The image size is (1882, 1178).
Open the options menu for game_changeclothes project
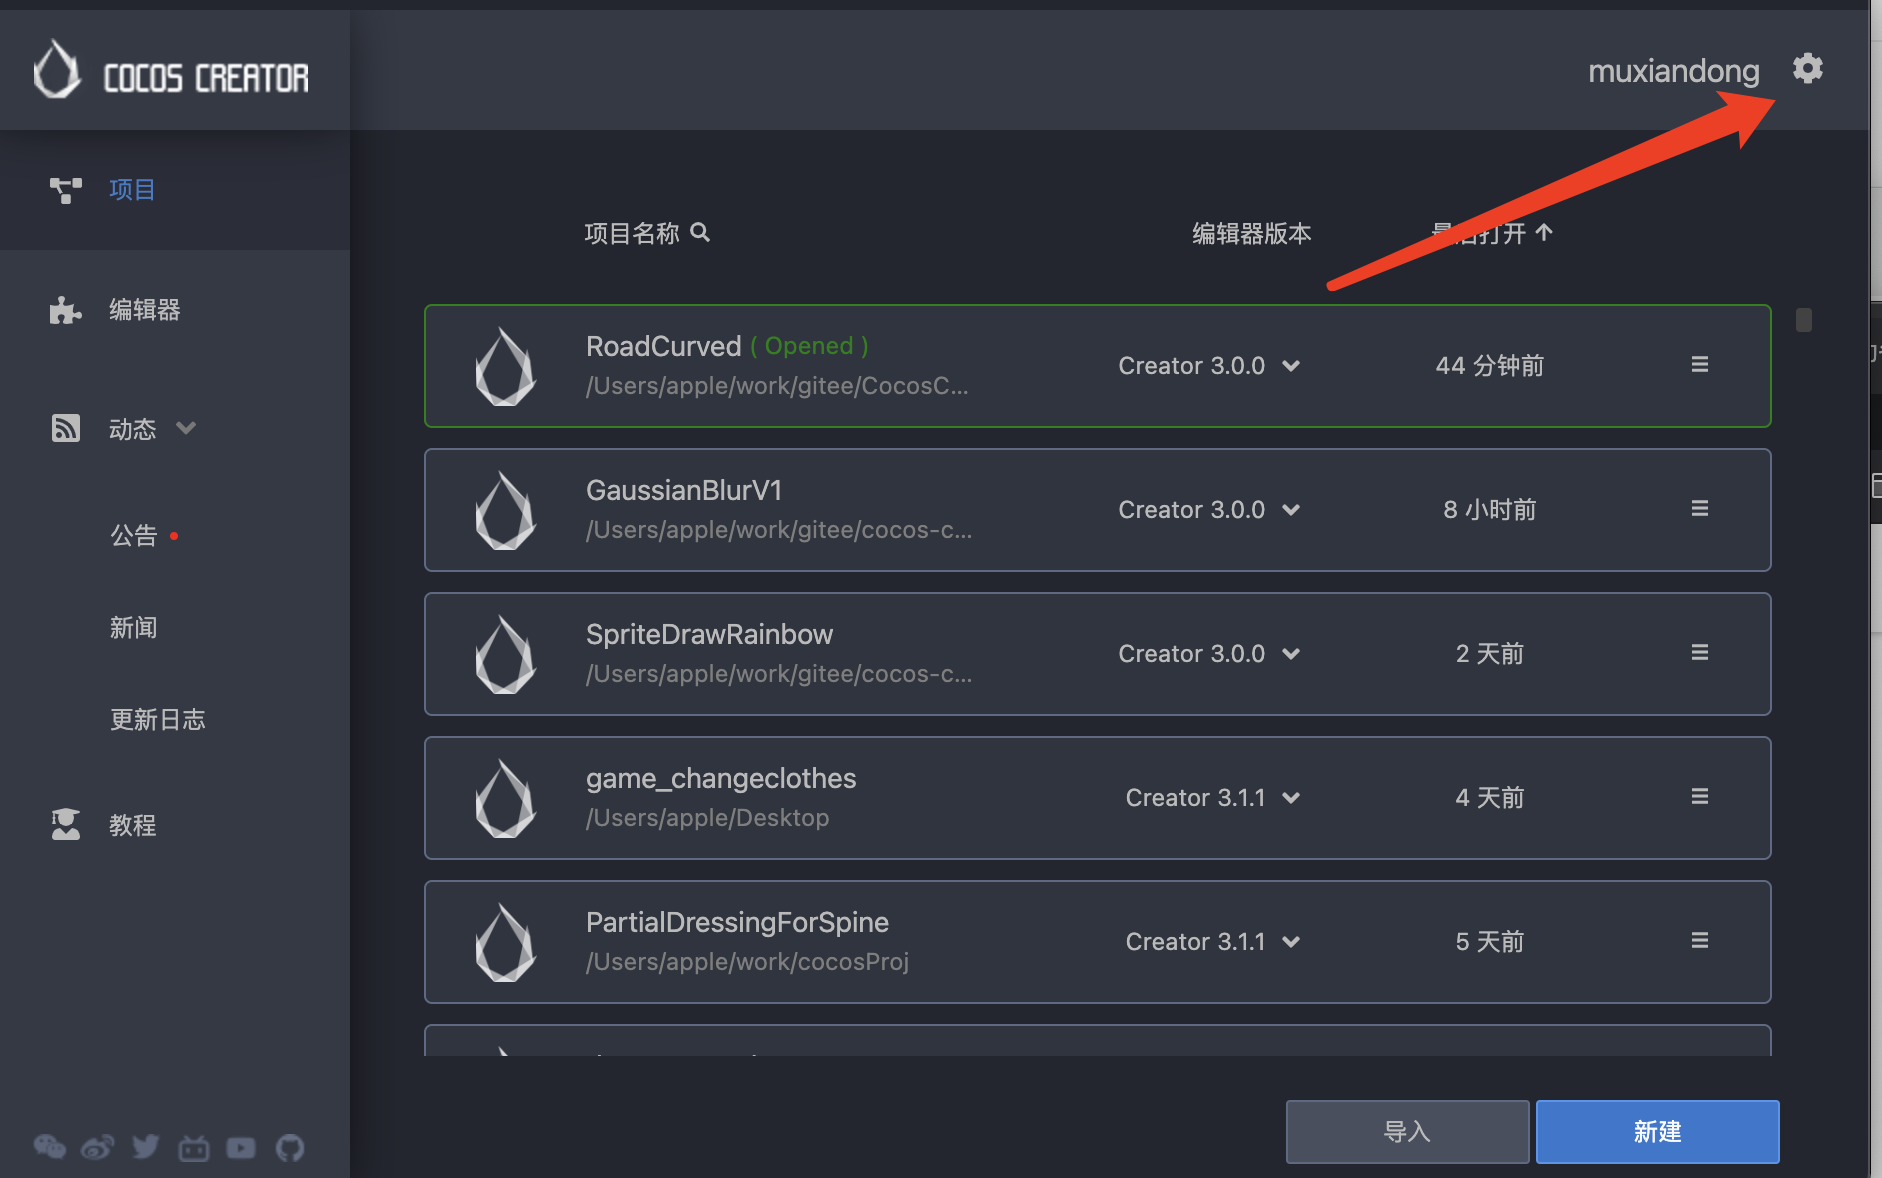tap(1699, 797)
